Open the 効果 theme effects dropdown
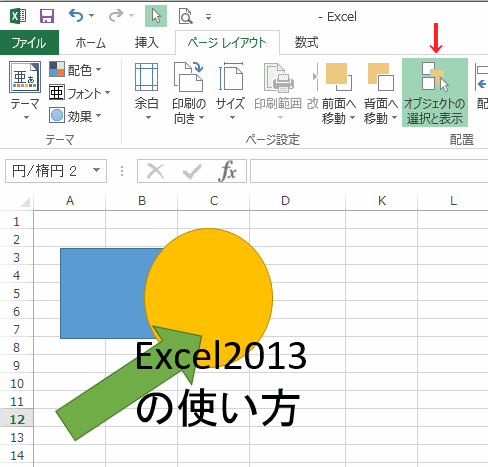488x467 pixels. 75,116
